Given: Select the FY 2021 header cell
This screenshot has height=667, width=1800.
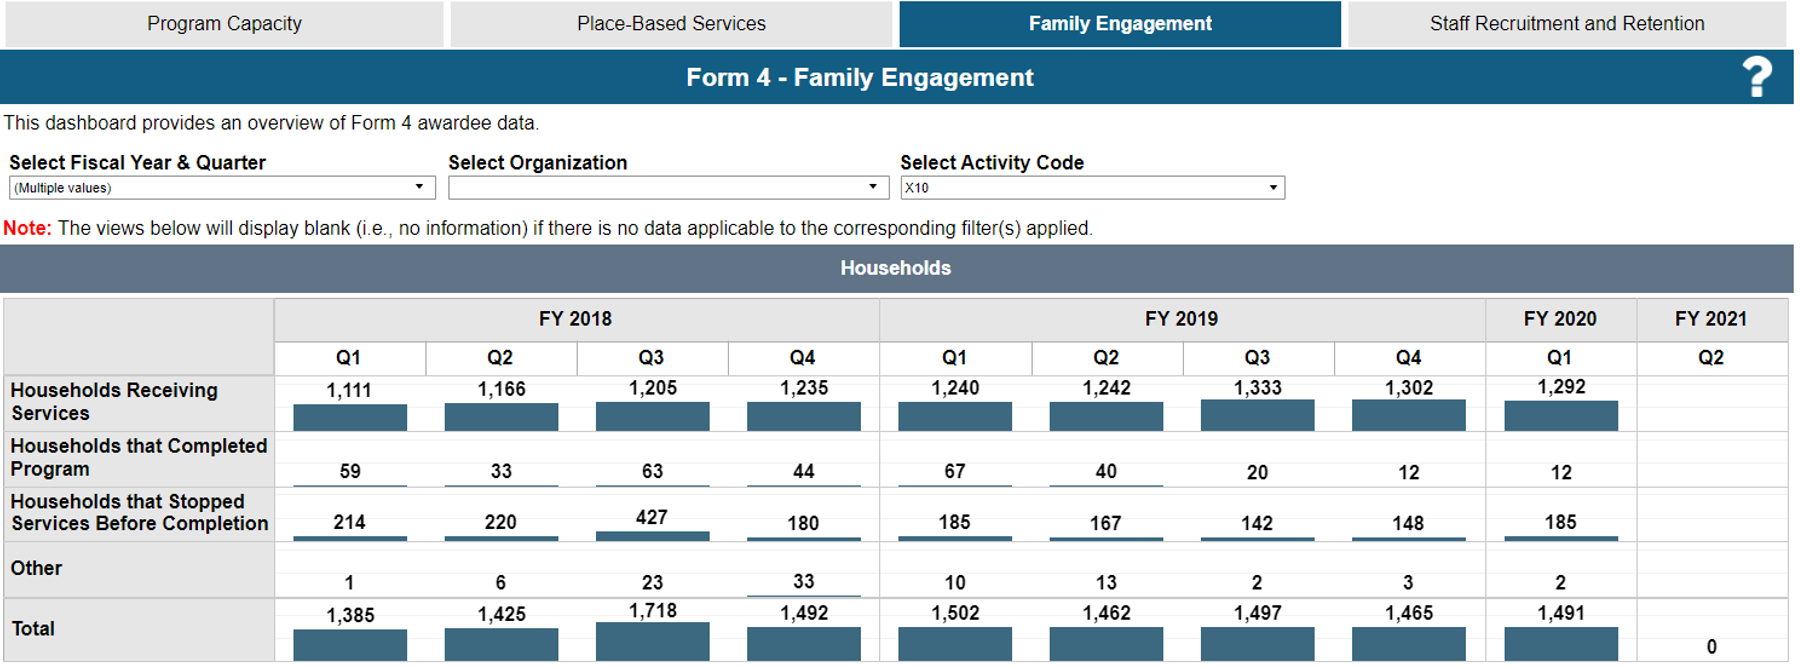Looking at the screenshot, I should [1711, 319].
